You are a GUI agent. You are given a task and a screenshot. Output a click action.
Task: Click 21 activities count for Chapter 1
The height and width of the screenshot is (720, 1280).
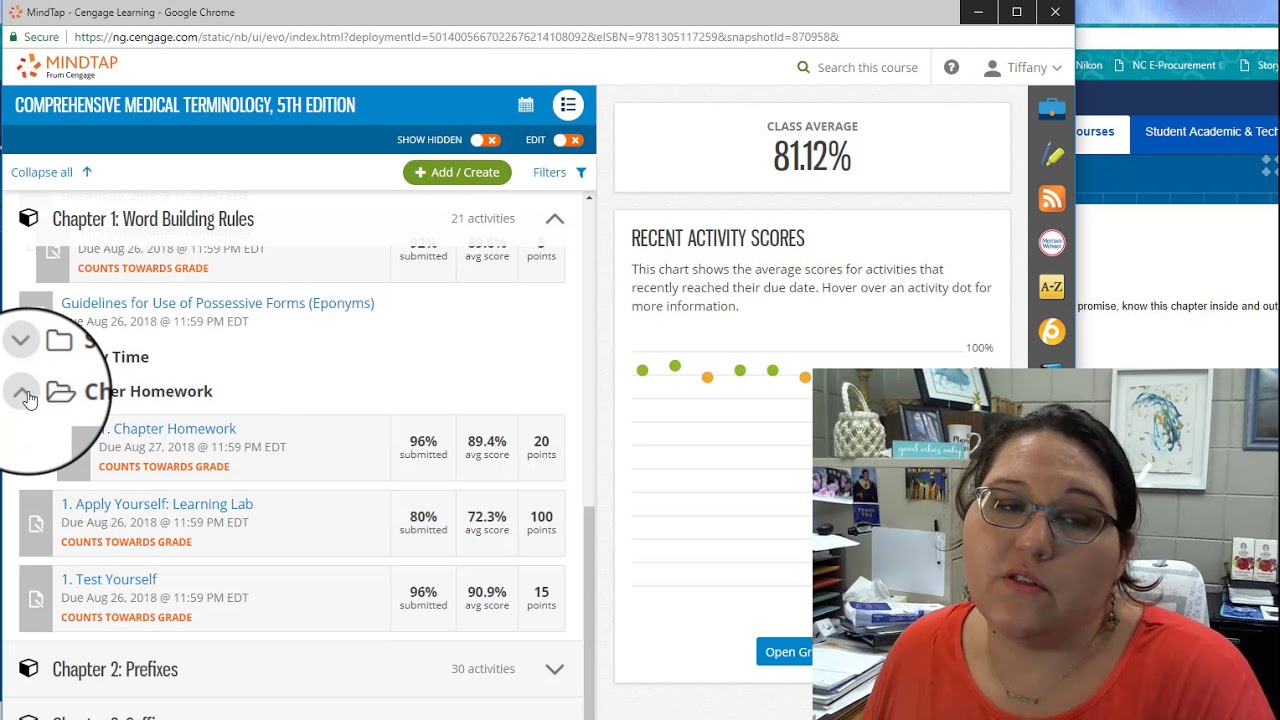click(483, 218)
